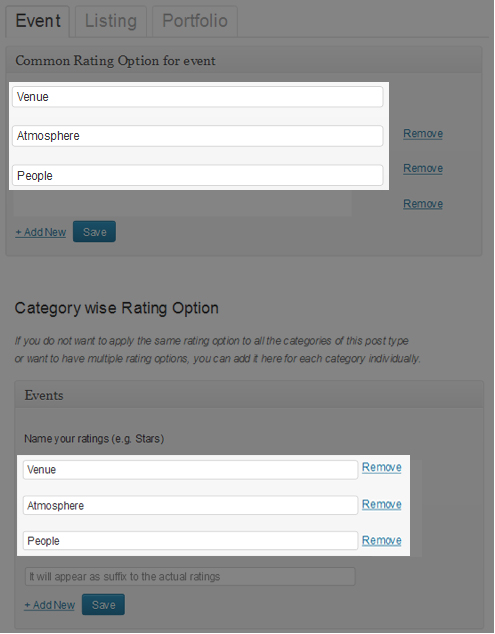Remove People rating from Events category

381,541
